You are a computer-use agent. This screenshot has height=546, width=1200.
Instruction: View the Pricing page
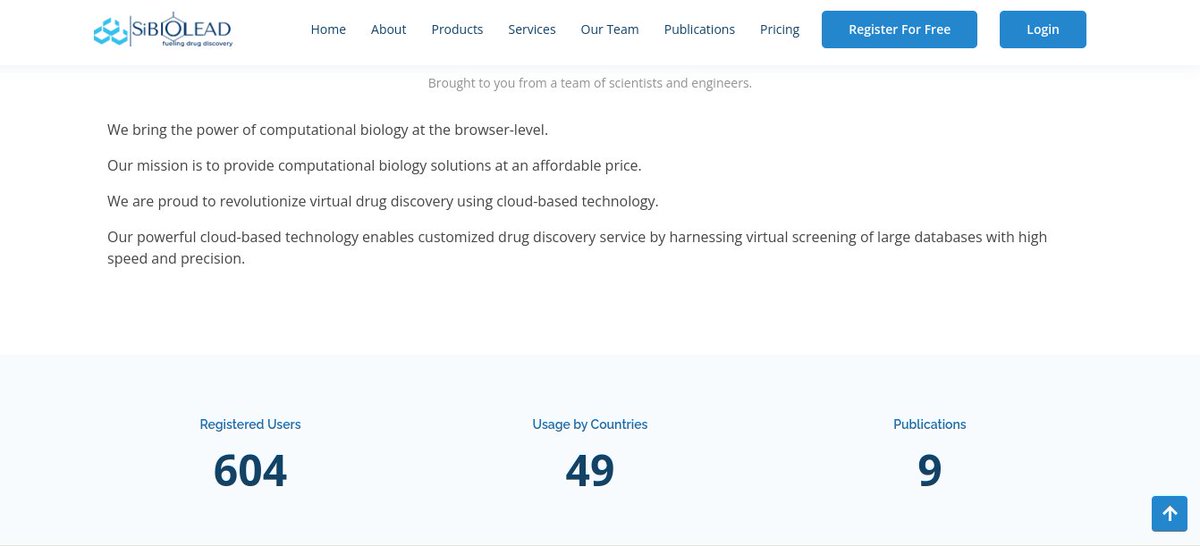(780, 29)
